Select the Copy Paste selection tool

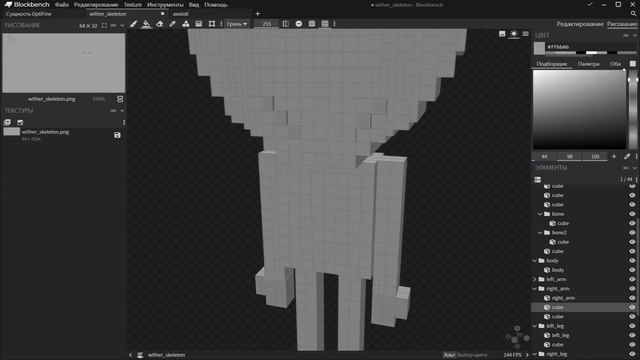pos(212,24)
